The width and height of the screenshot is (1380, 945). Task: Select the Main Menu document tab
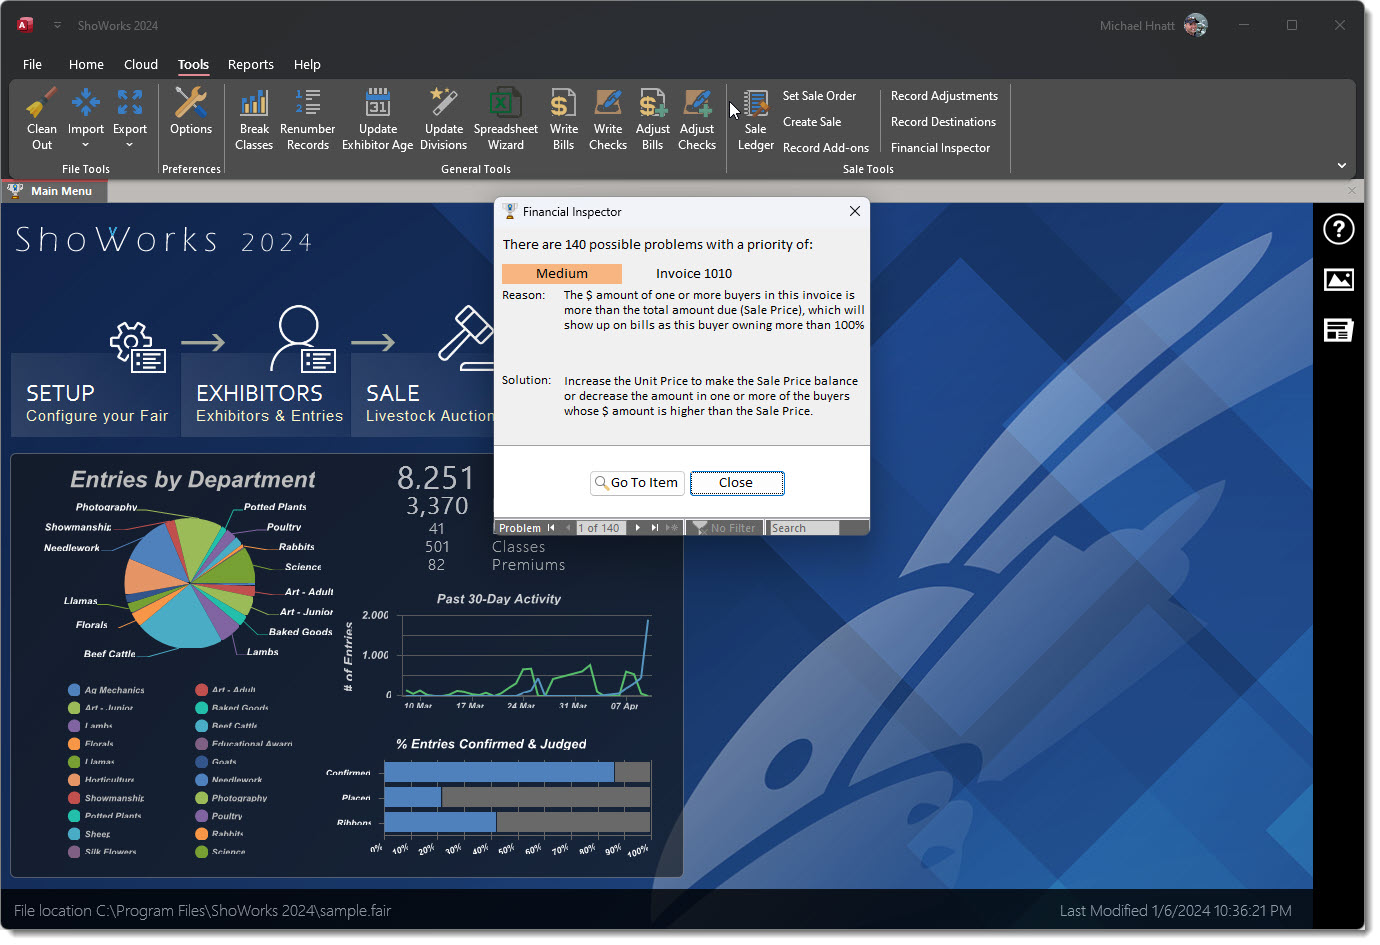(54, 191)
